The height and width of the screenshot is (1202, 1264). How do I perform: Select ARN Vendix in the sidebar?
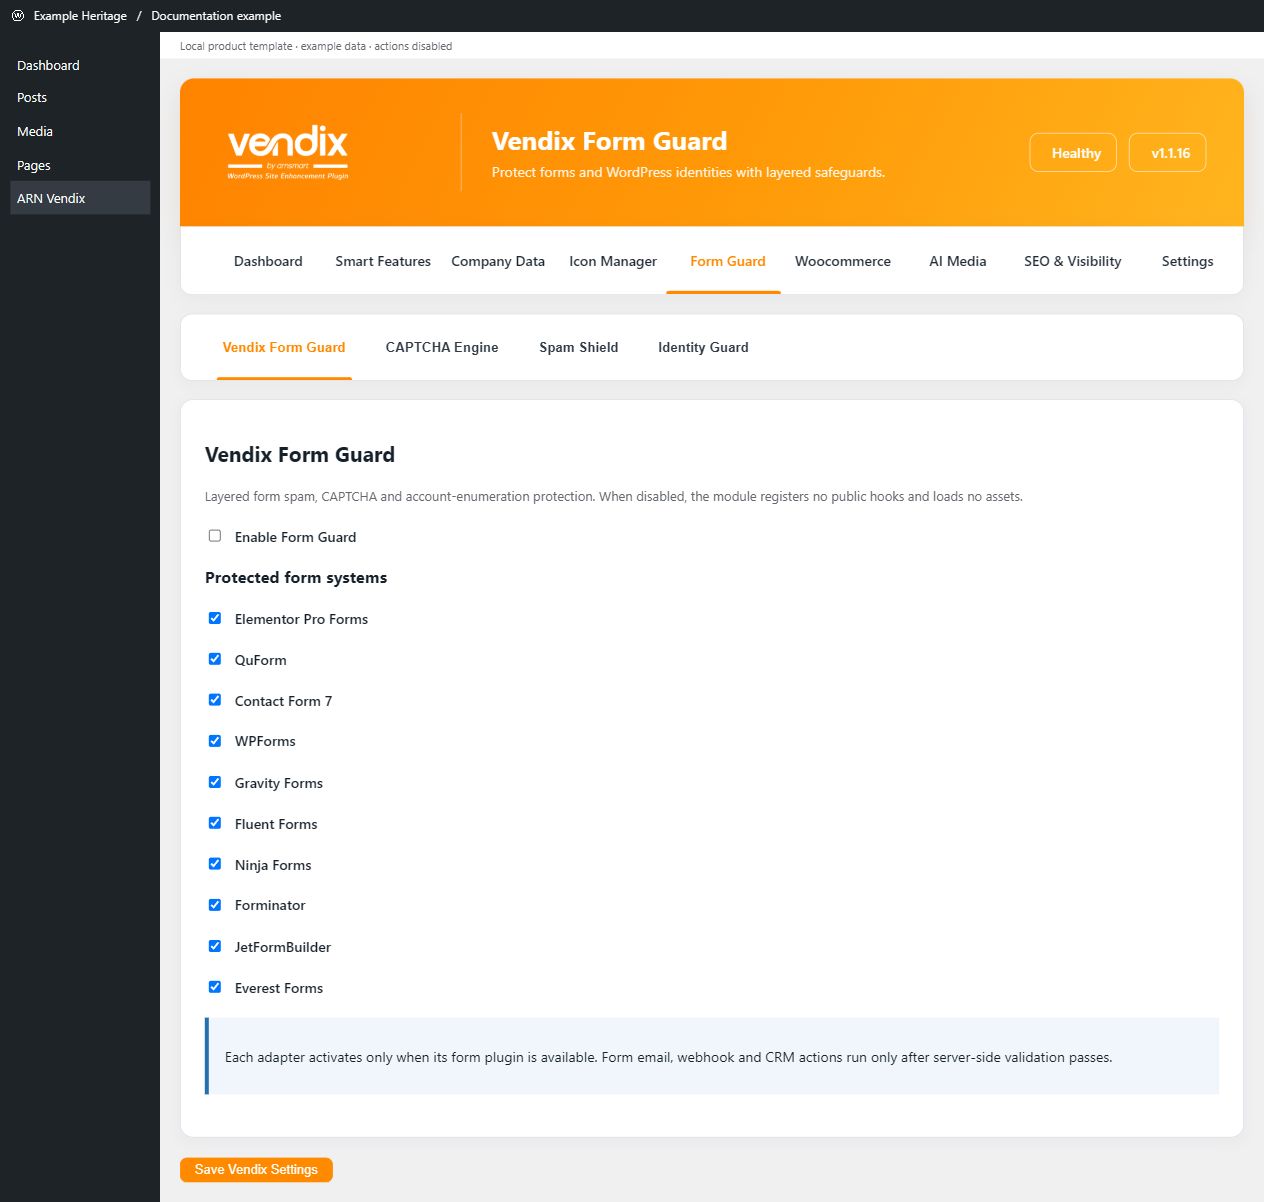click(x=80, y=198)
